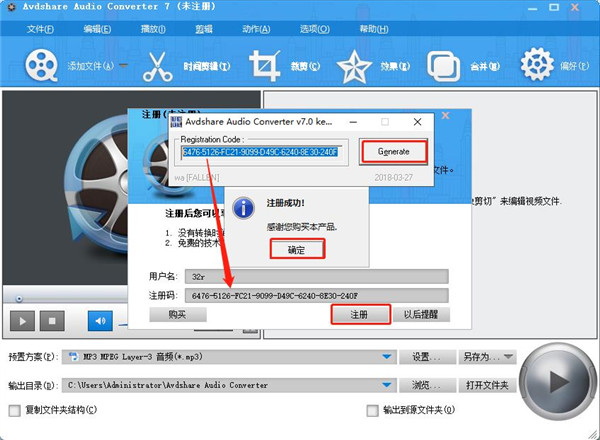Click the play button under preview
600x440 pixels.
pos(22,321)
